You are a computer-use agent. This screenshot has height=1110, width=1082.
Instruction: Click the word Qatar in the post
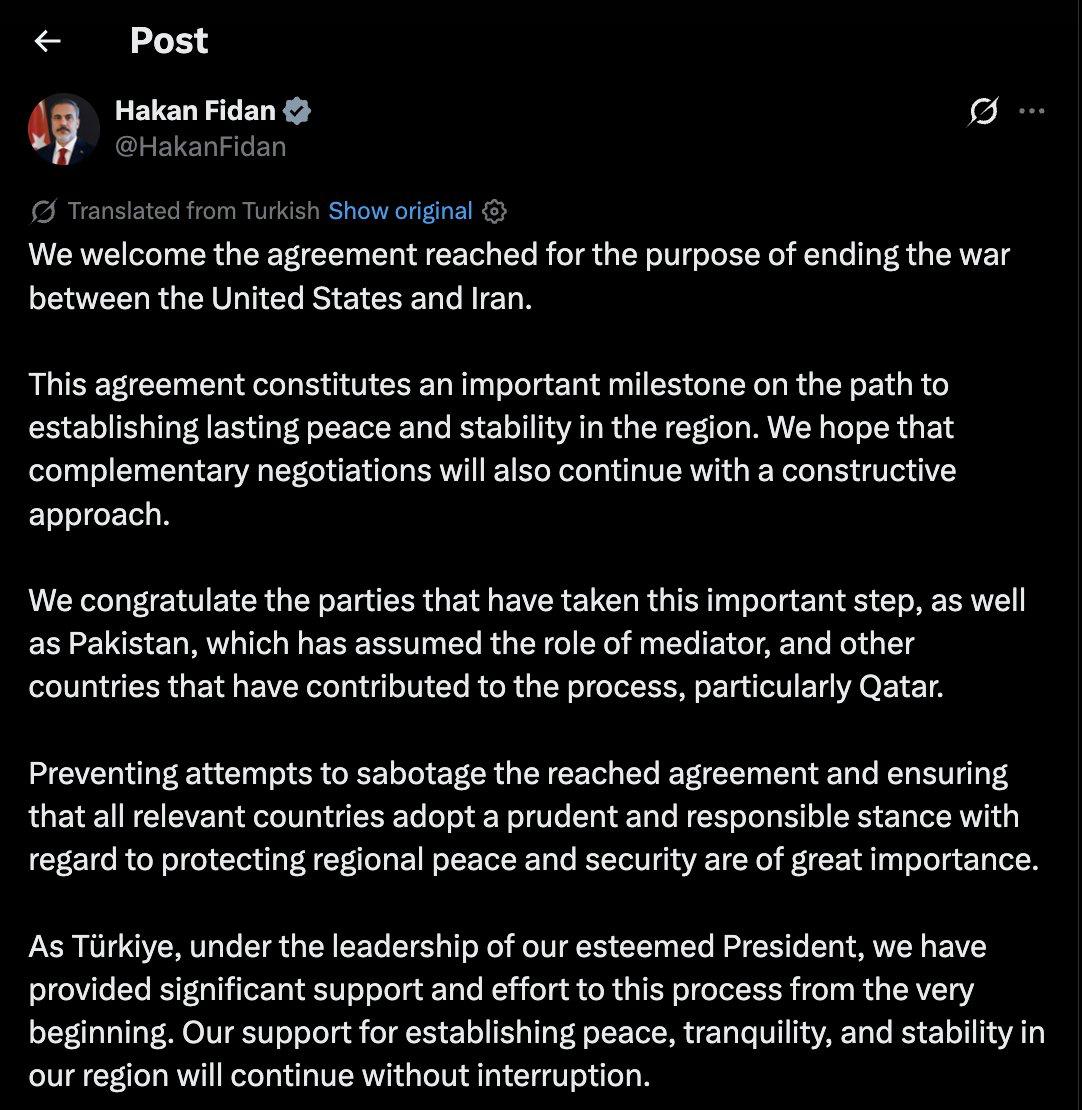point(900,687)
